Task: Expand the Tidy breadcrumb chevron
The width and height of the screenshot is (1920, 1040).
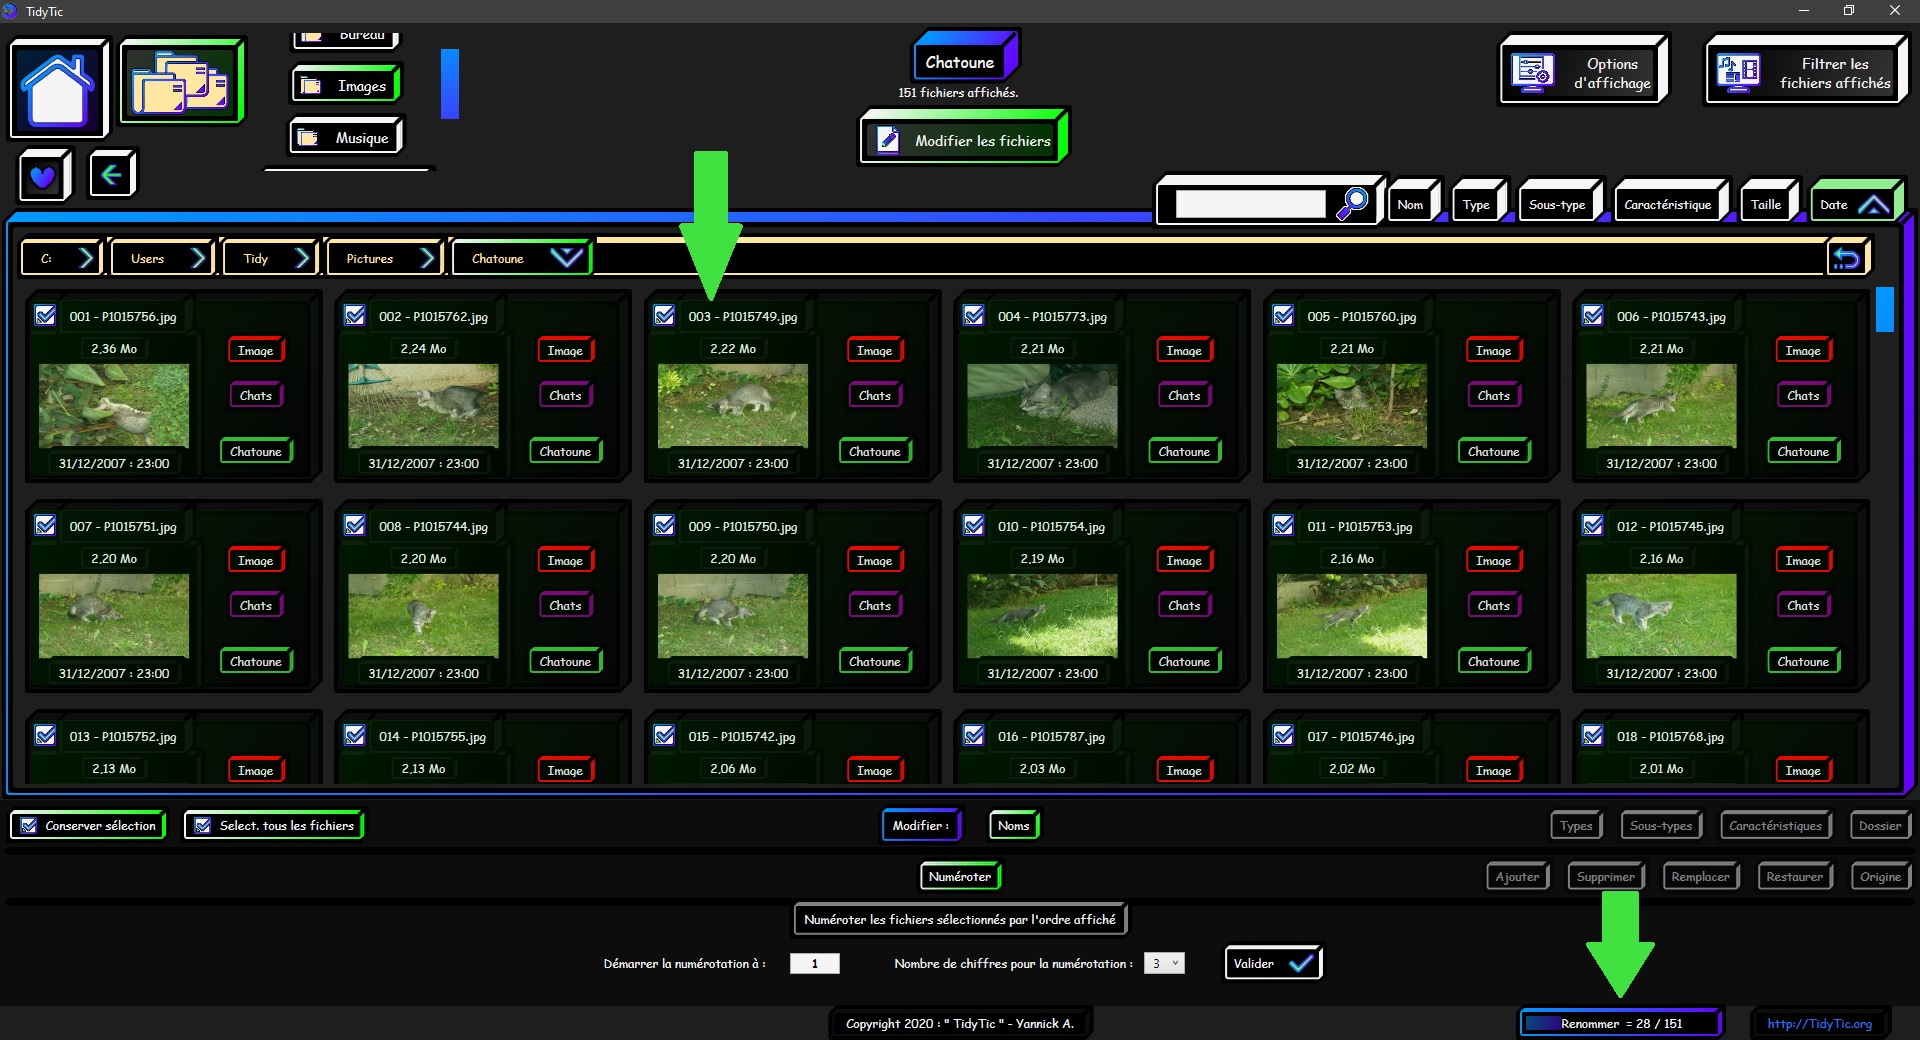Action: pos(302,258)
